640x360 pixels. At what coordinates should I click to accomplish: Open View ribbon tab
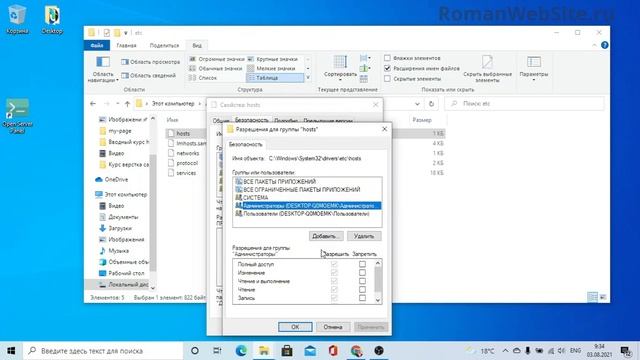[x=197, y=45]
